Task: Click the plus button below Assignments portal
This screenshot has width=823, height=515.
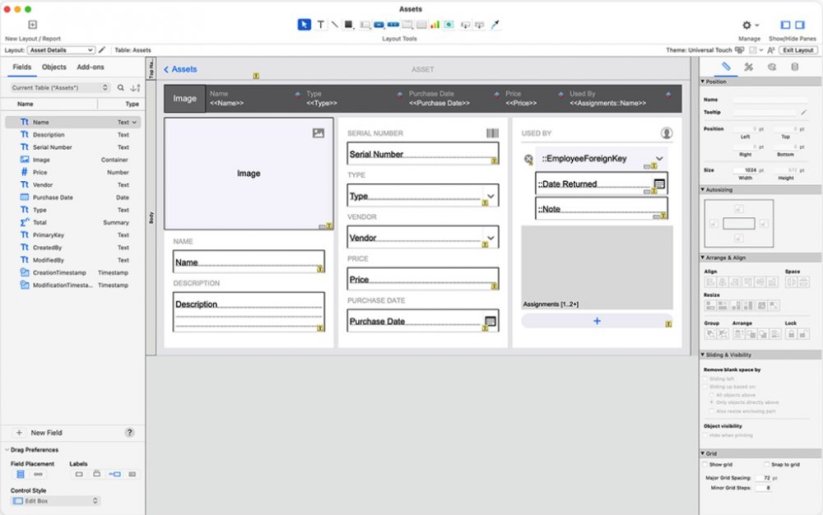Action: pyautogui.click(x=597, y=321)
